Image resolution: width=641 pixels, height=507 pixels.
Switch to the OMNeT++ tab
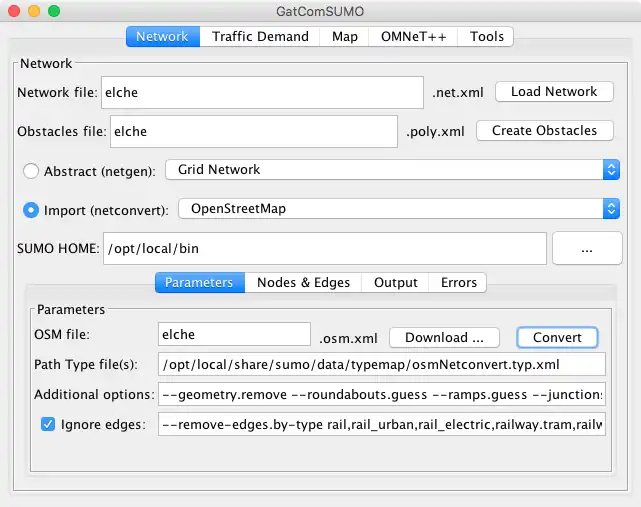(413, 37)
